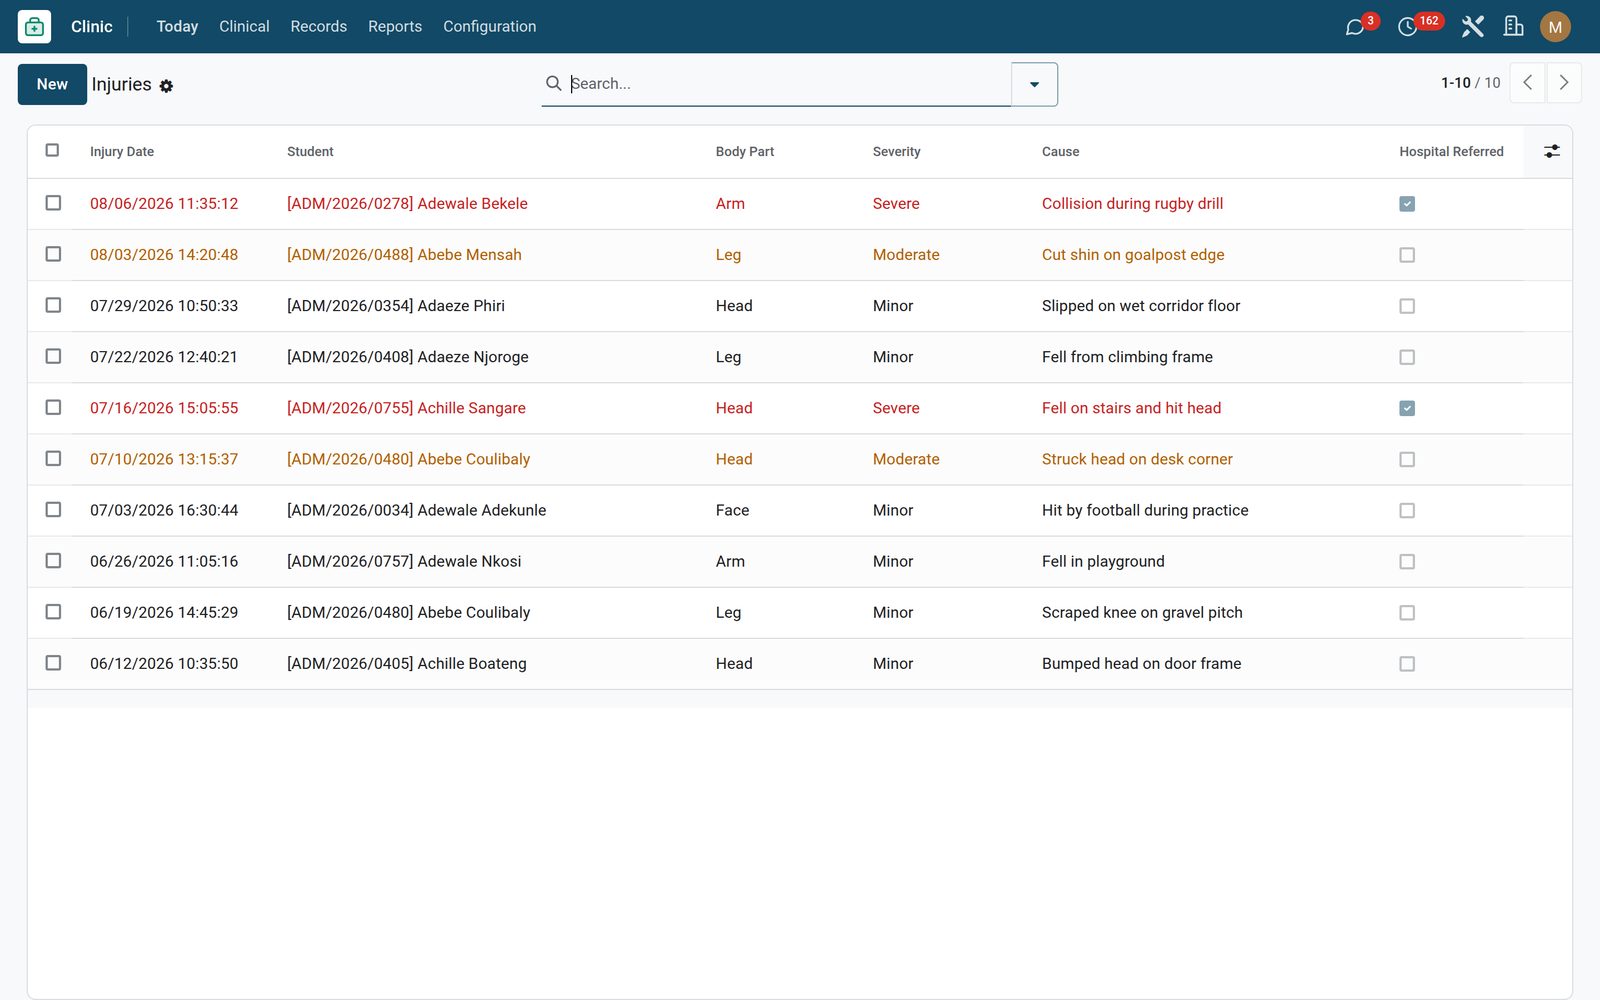Toggle Hospital Referred for Achille Sangare
This screenshot has height=1000, width=1600.
1407,408
